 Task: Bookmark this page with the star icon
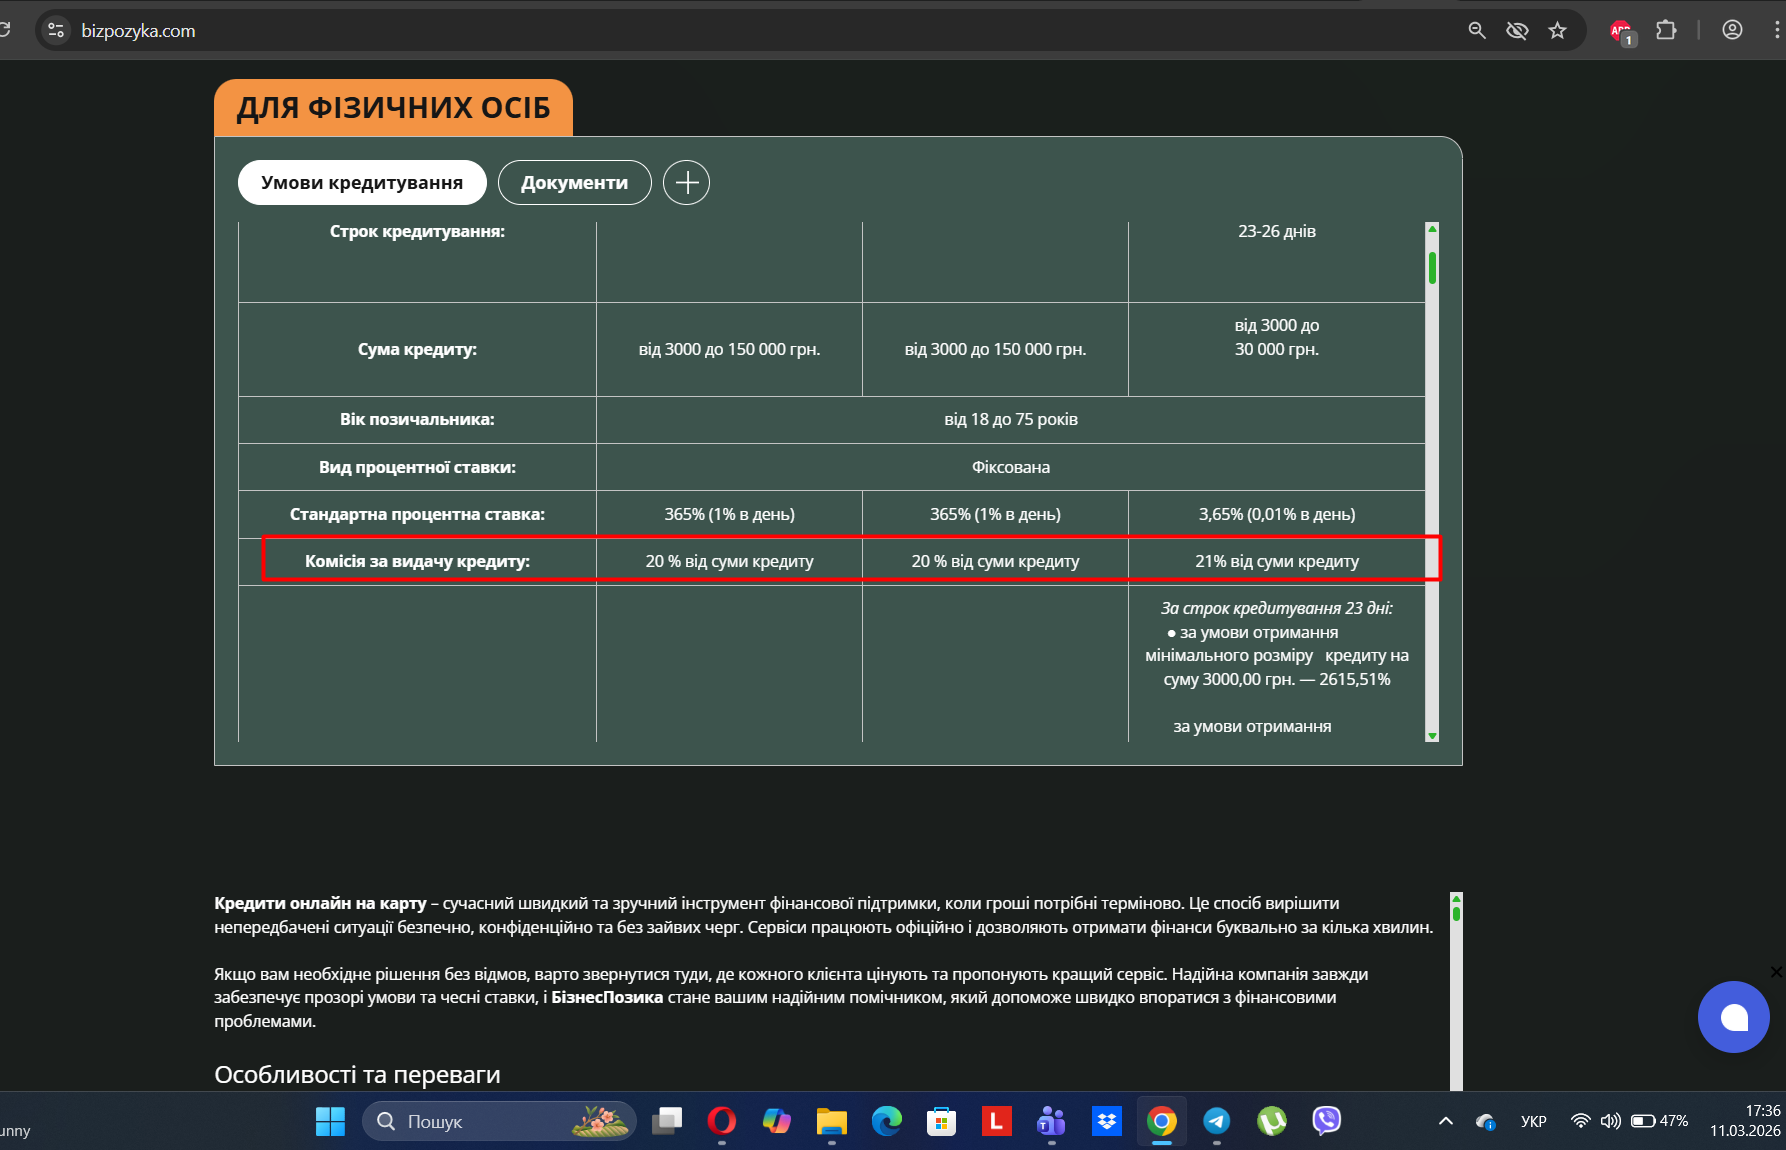(x=1557, y=31)
